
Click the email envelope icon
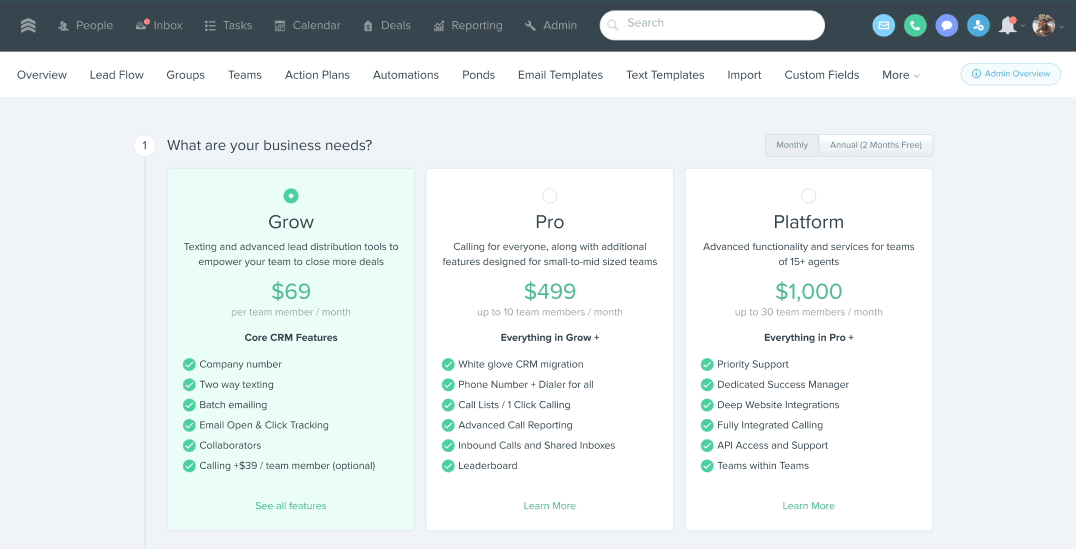883,26
